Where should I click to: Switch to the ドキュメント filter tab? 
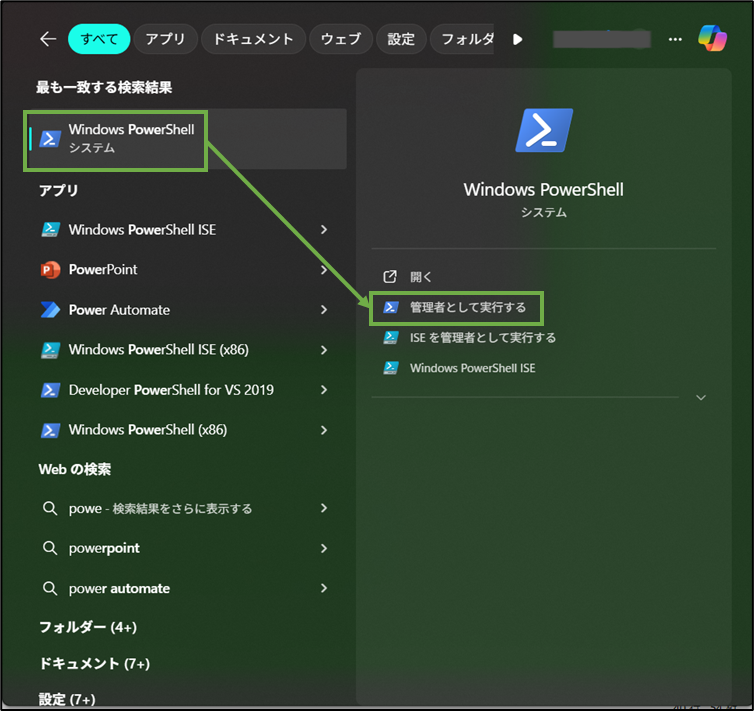coord(253,39)
